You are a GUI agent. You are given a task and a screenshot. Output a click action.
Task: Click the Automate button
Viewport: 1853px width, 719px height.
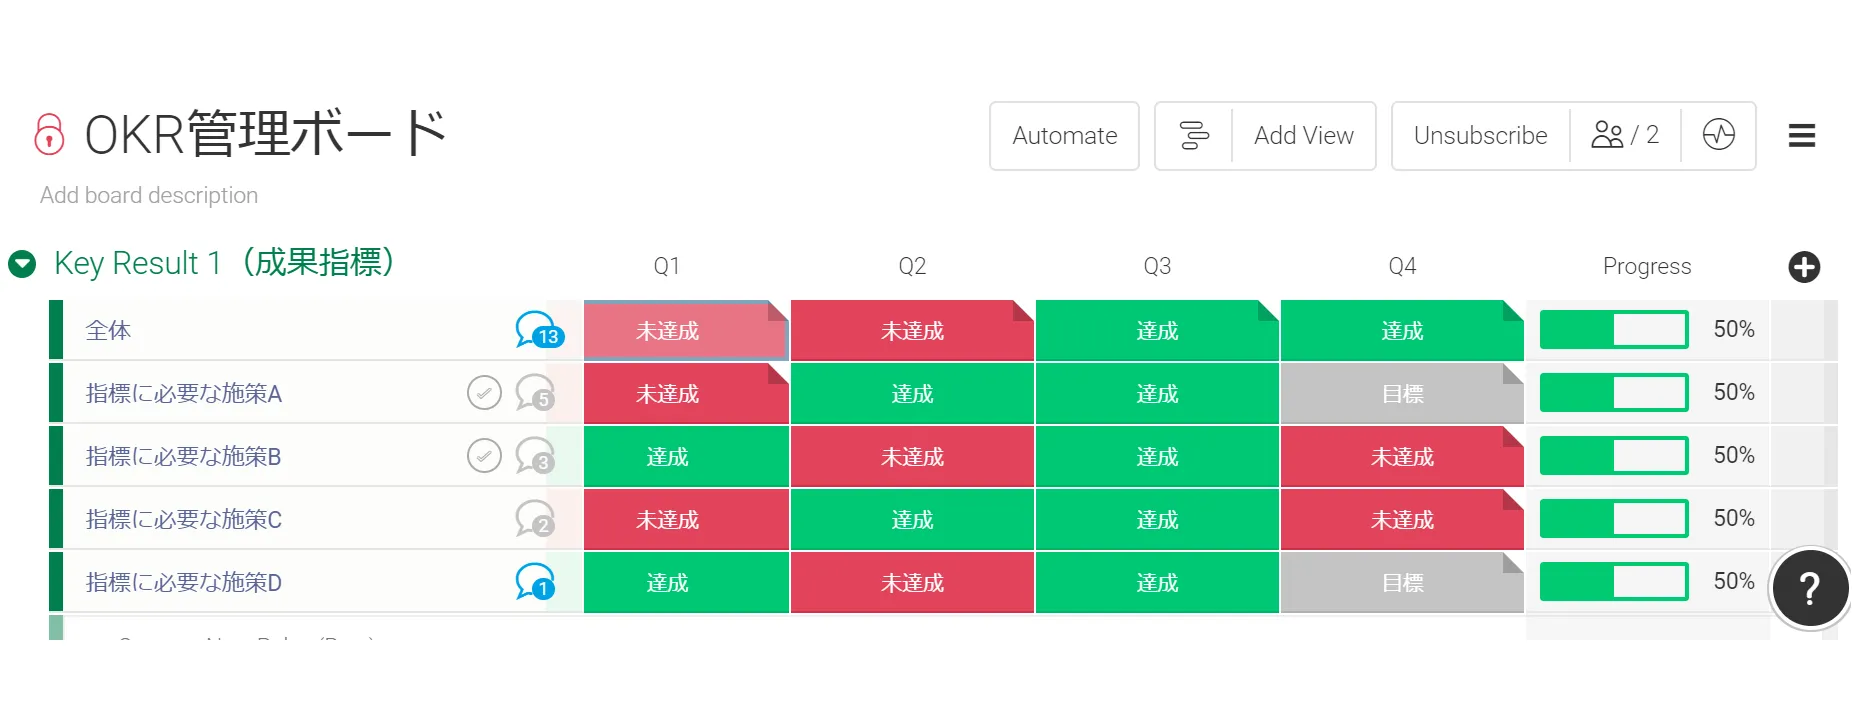point(1064,136)
